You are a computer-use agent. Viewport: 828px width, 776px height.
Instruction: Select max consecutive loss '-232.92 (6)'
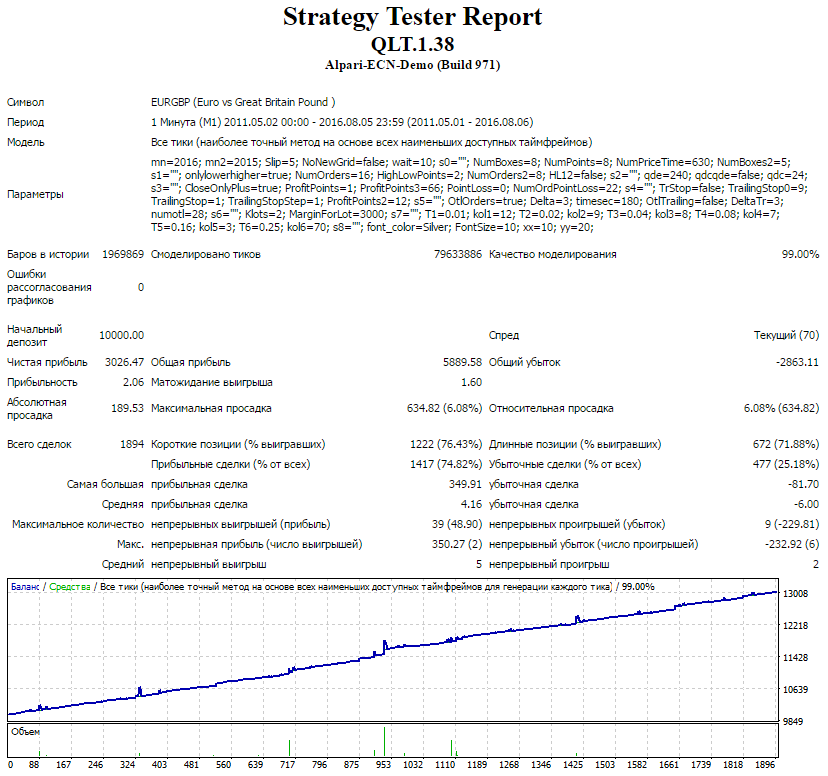(x=792, y=545)
